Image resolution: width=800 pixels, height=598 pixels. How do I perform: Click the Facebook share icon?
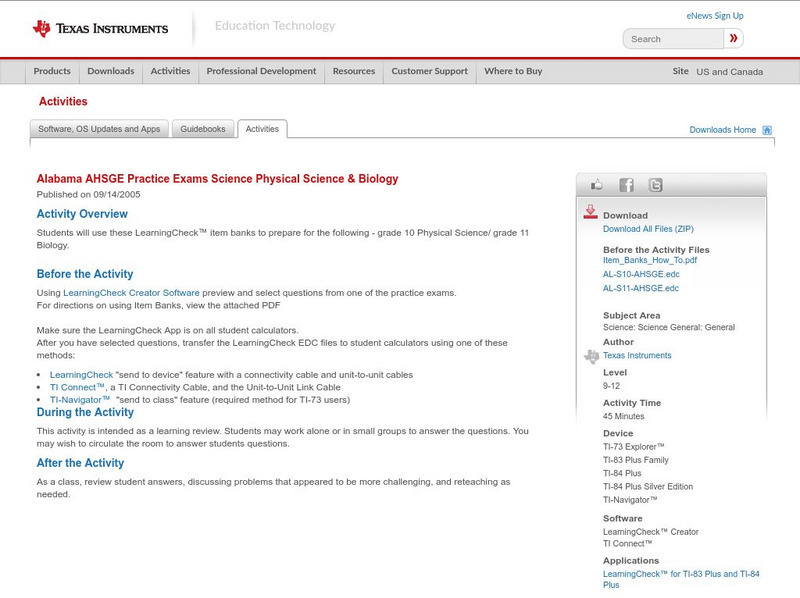pyautogui.click(x=626, y=183)
